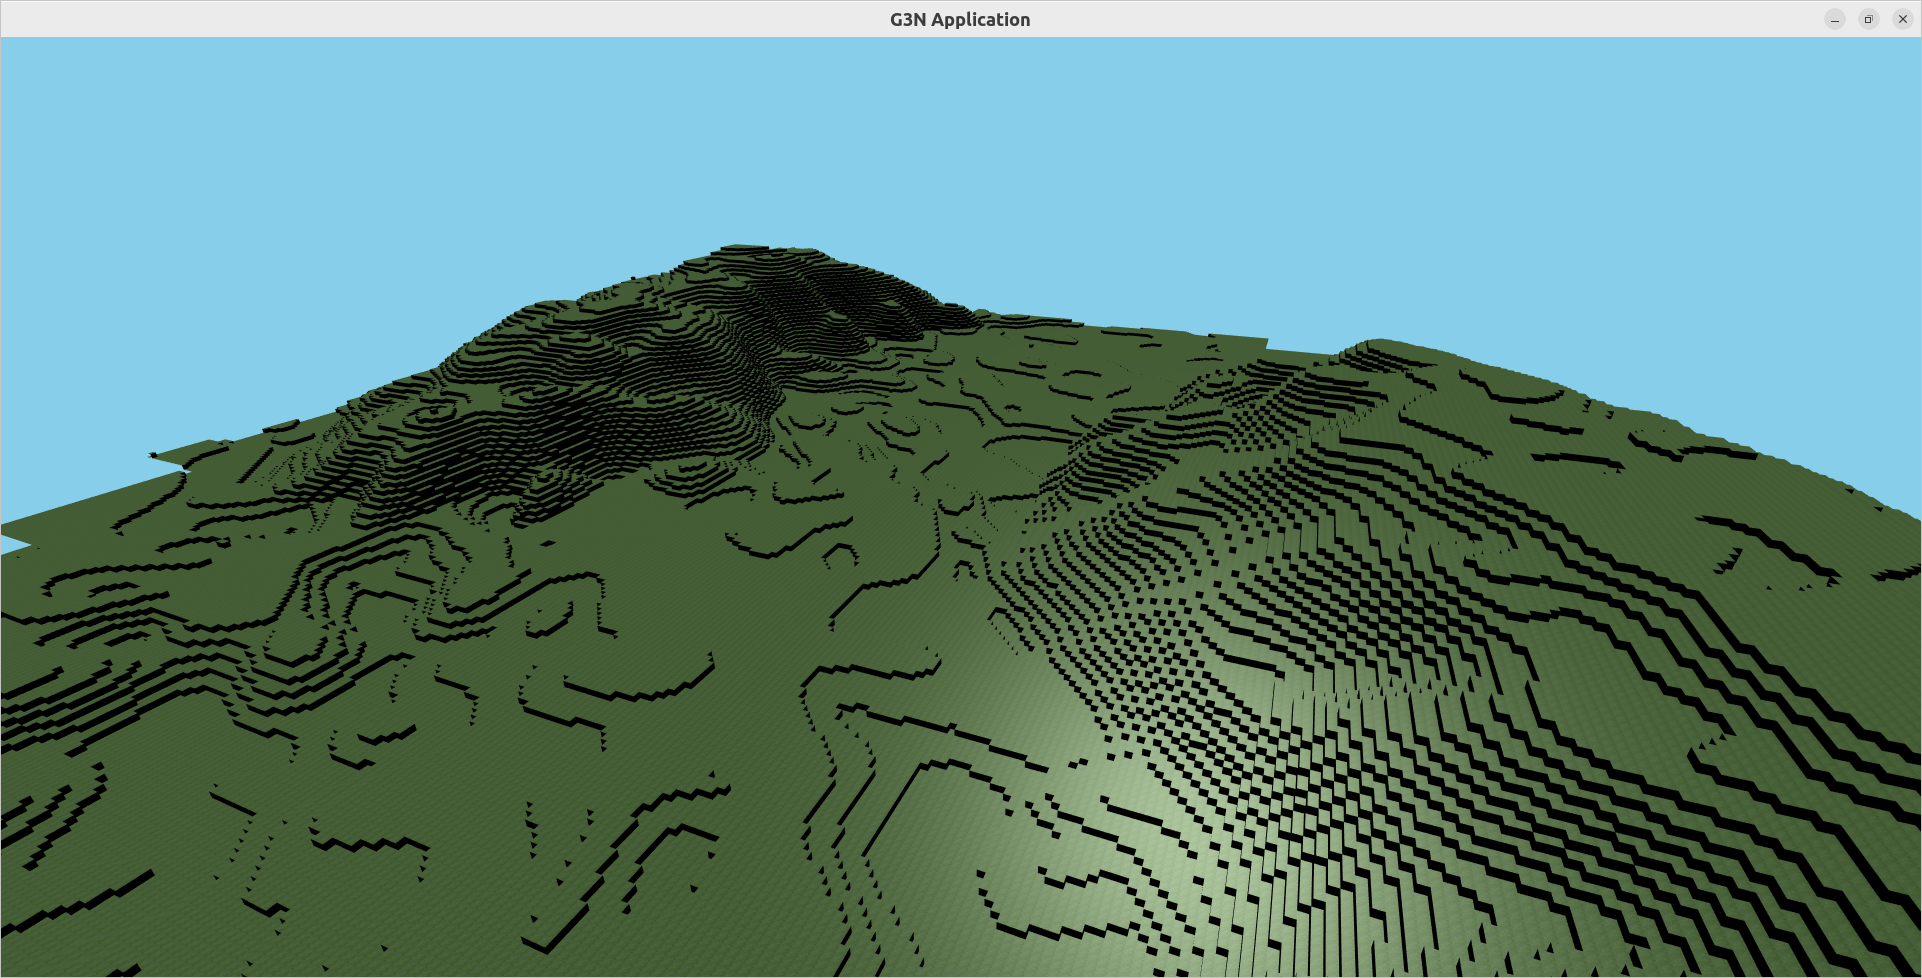Minimize the G3N Application window
The width and height of the screenshot is (1922, 978).
1834,20
